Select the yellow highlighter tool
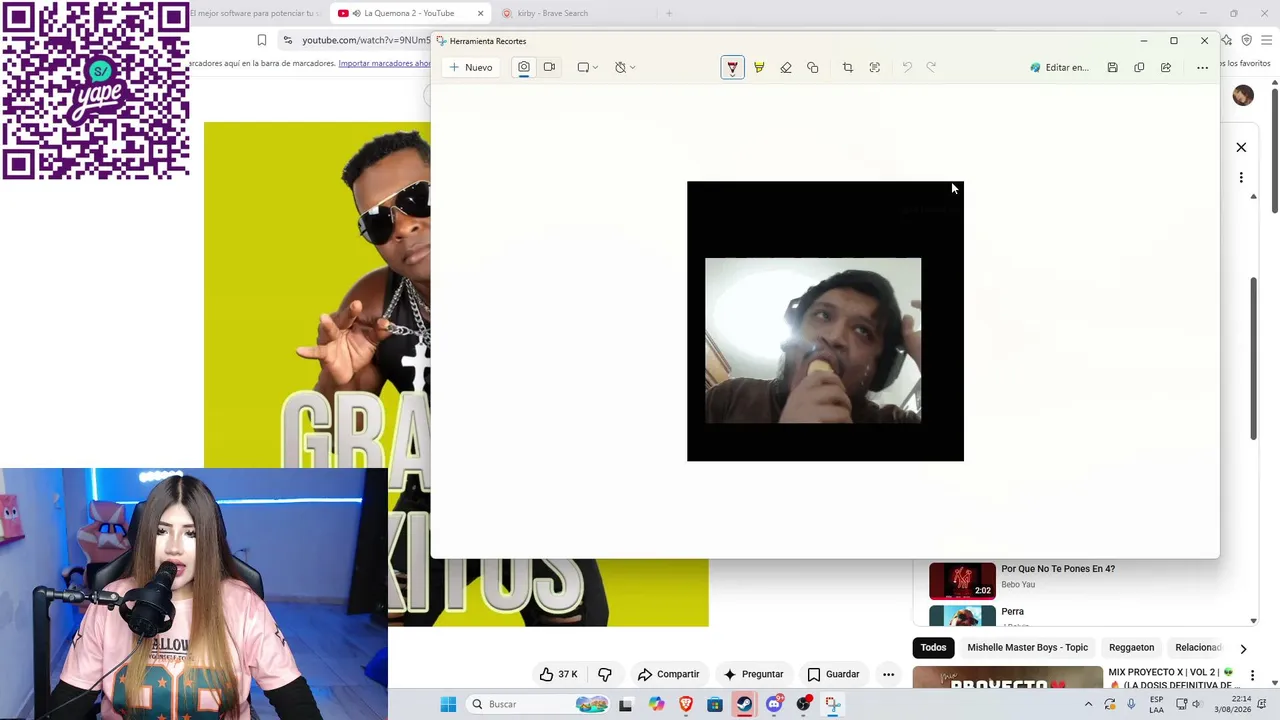 tap(759, 67)
